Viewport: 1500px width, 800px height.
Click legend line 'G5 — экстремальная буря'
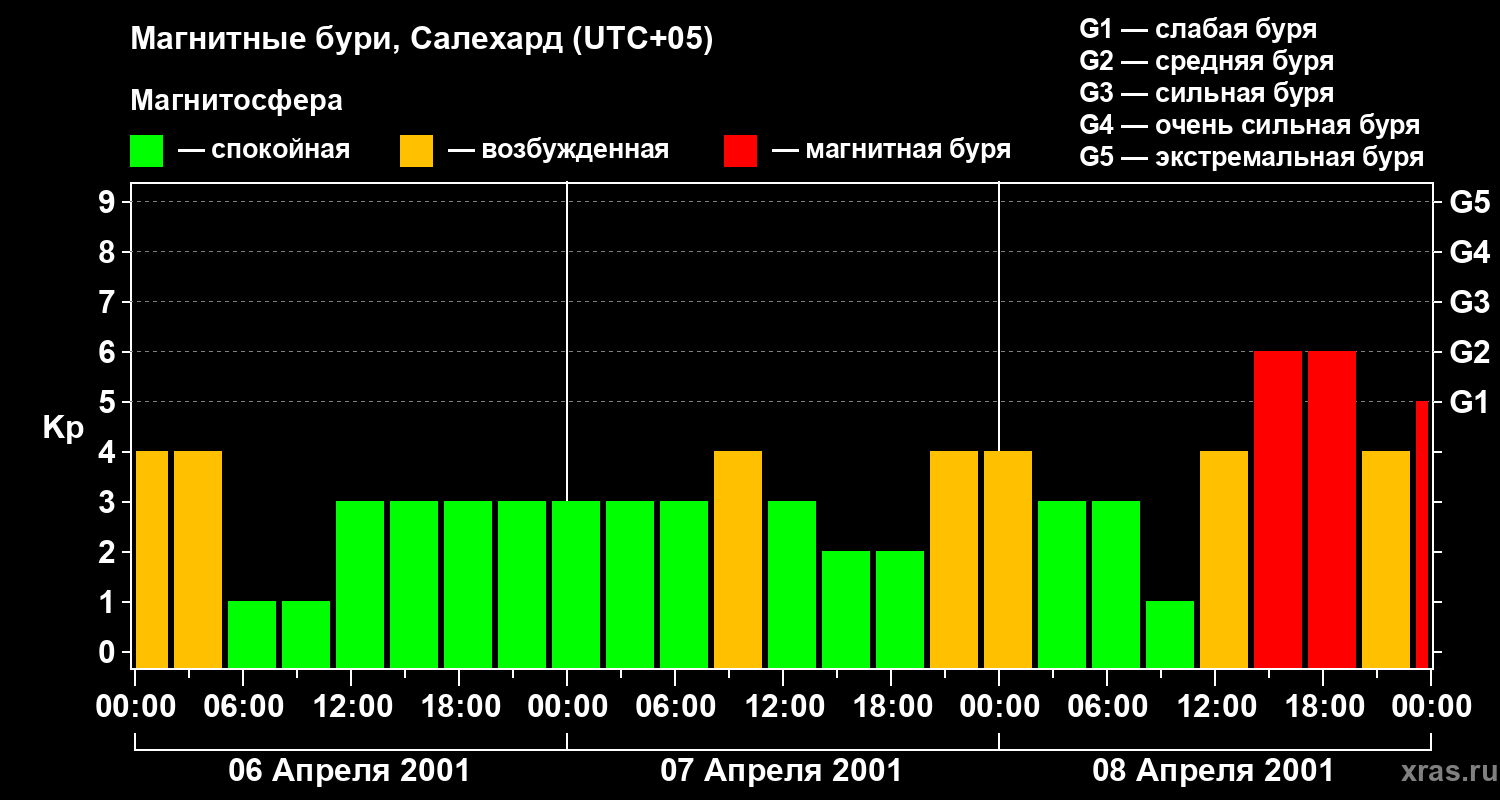coord(1251,157)
